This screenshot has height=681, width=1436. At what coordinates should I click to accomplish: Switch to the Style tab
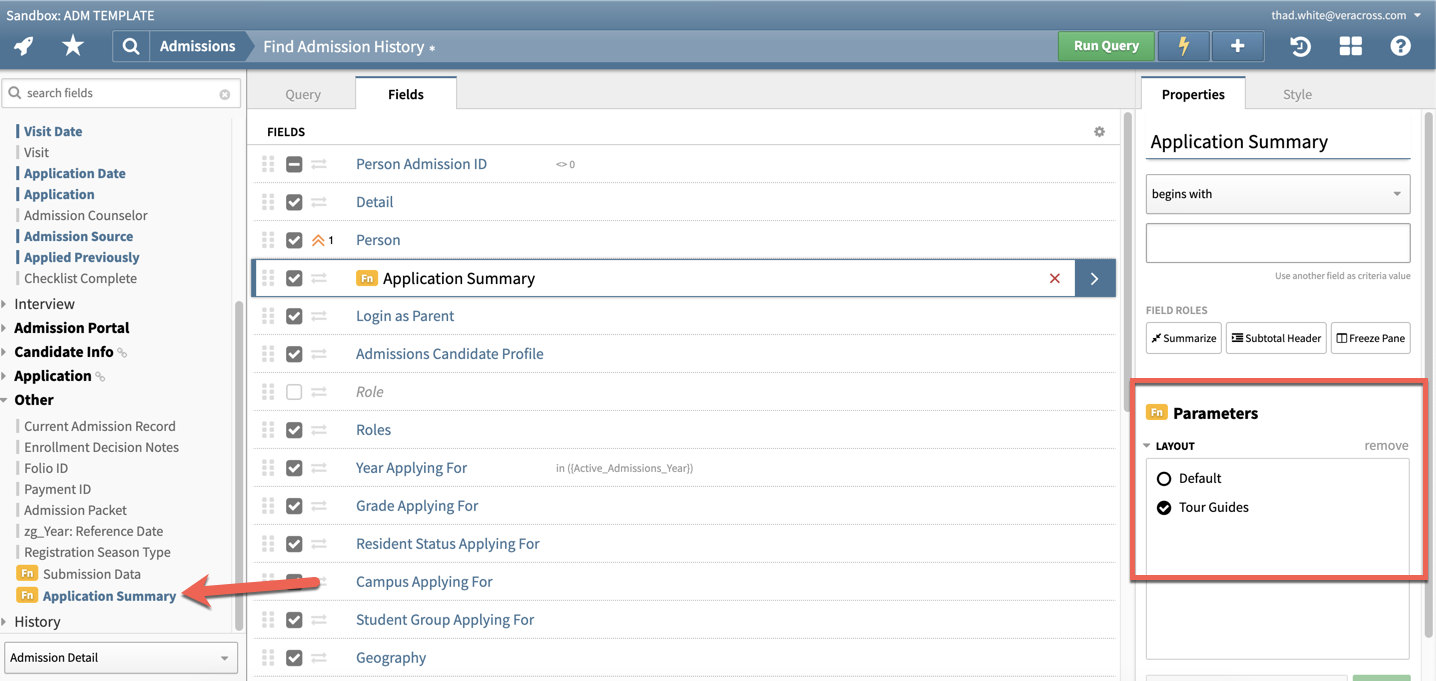coord(1296,93)
